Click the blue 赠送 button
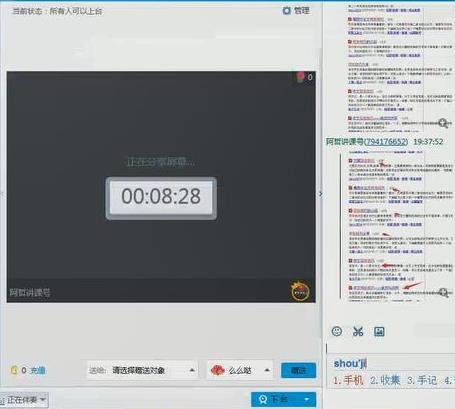This screenshot has height=409, width=455. [x=298, y=370]
